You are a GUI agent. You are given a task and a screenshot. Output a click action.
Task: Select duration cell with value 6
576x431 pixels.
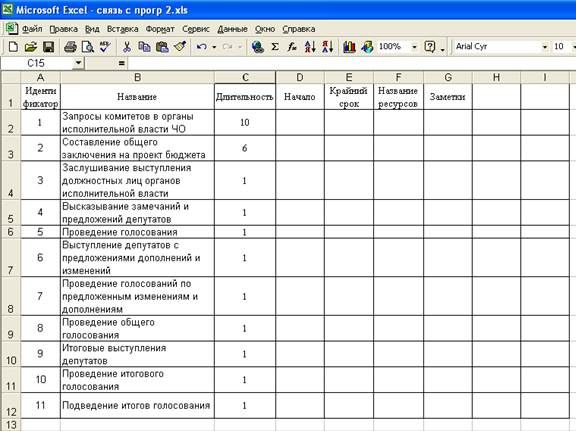[x=245, y=148]
